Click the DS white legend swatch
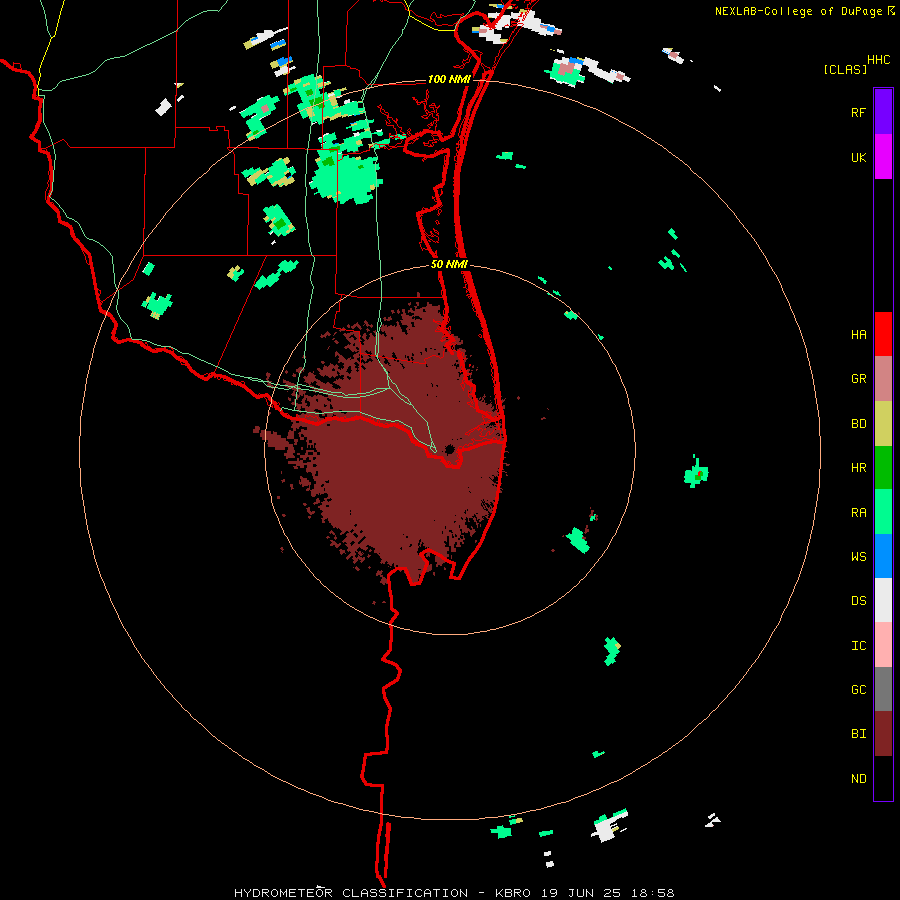 (x=883, y=600)
